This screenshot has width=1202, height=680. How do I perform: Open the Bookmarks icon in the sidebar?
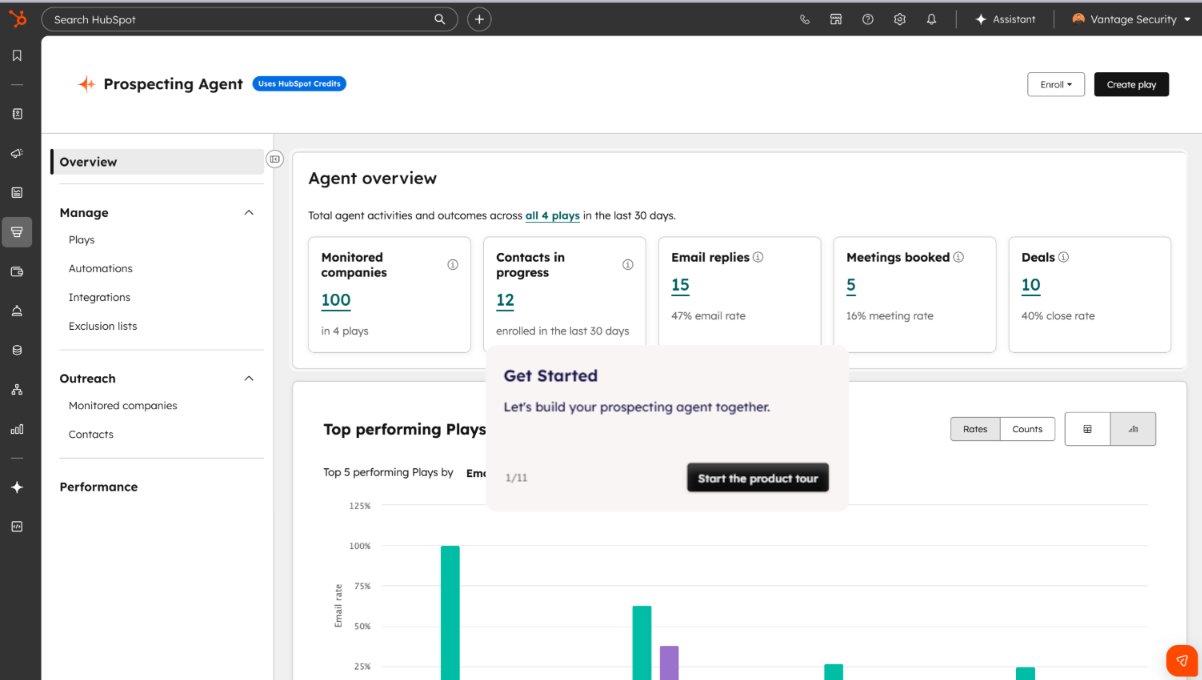(17, 56)
